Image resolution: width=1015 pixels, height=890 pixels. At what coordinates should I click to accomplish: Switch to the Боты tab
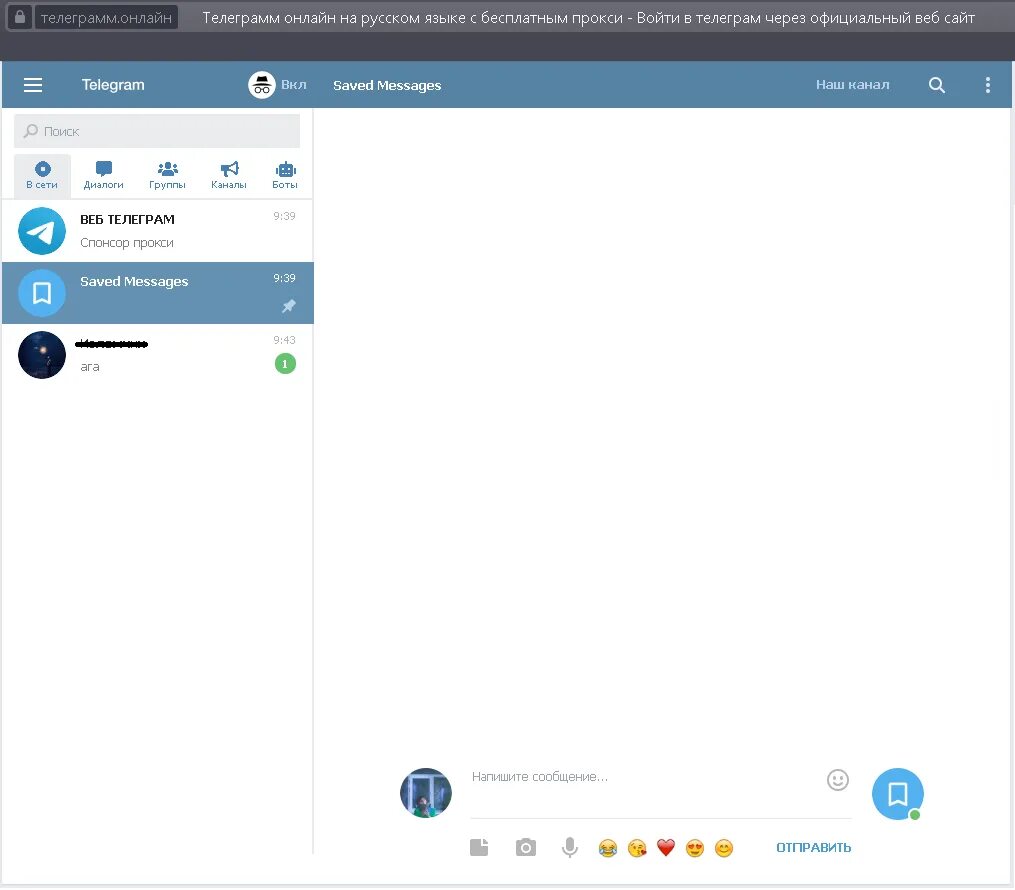coord(285,175)
